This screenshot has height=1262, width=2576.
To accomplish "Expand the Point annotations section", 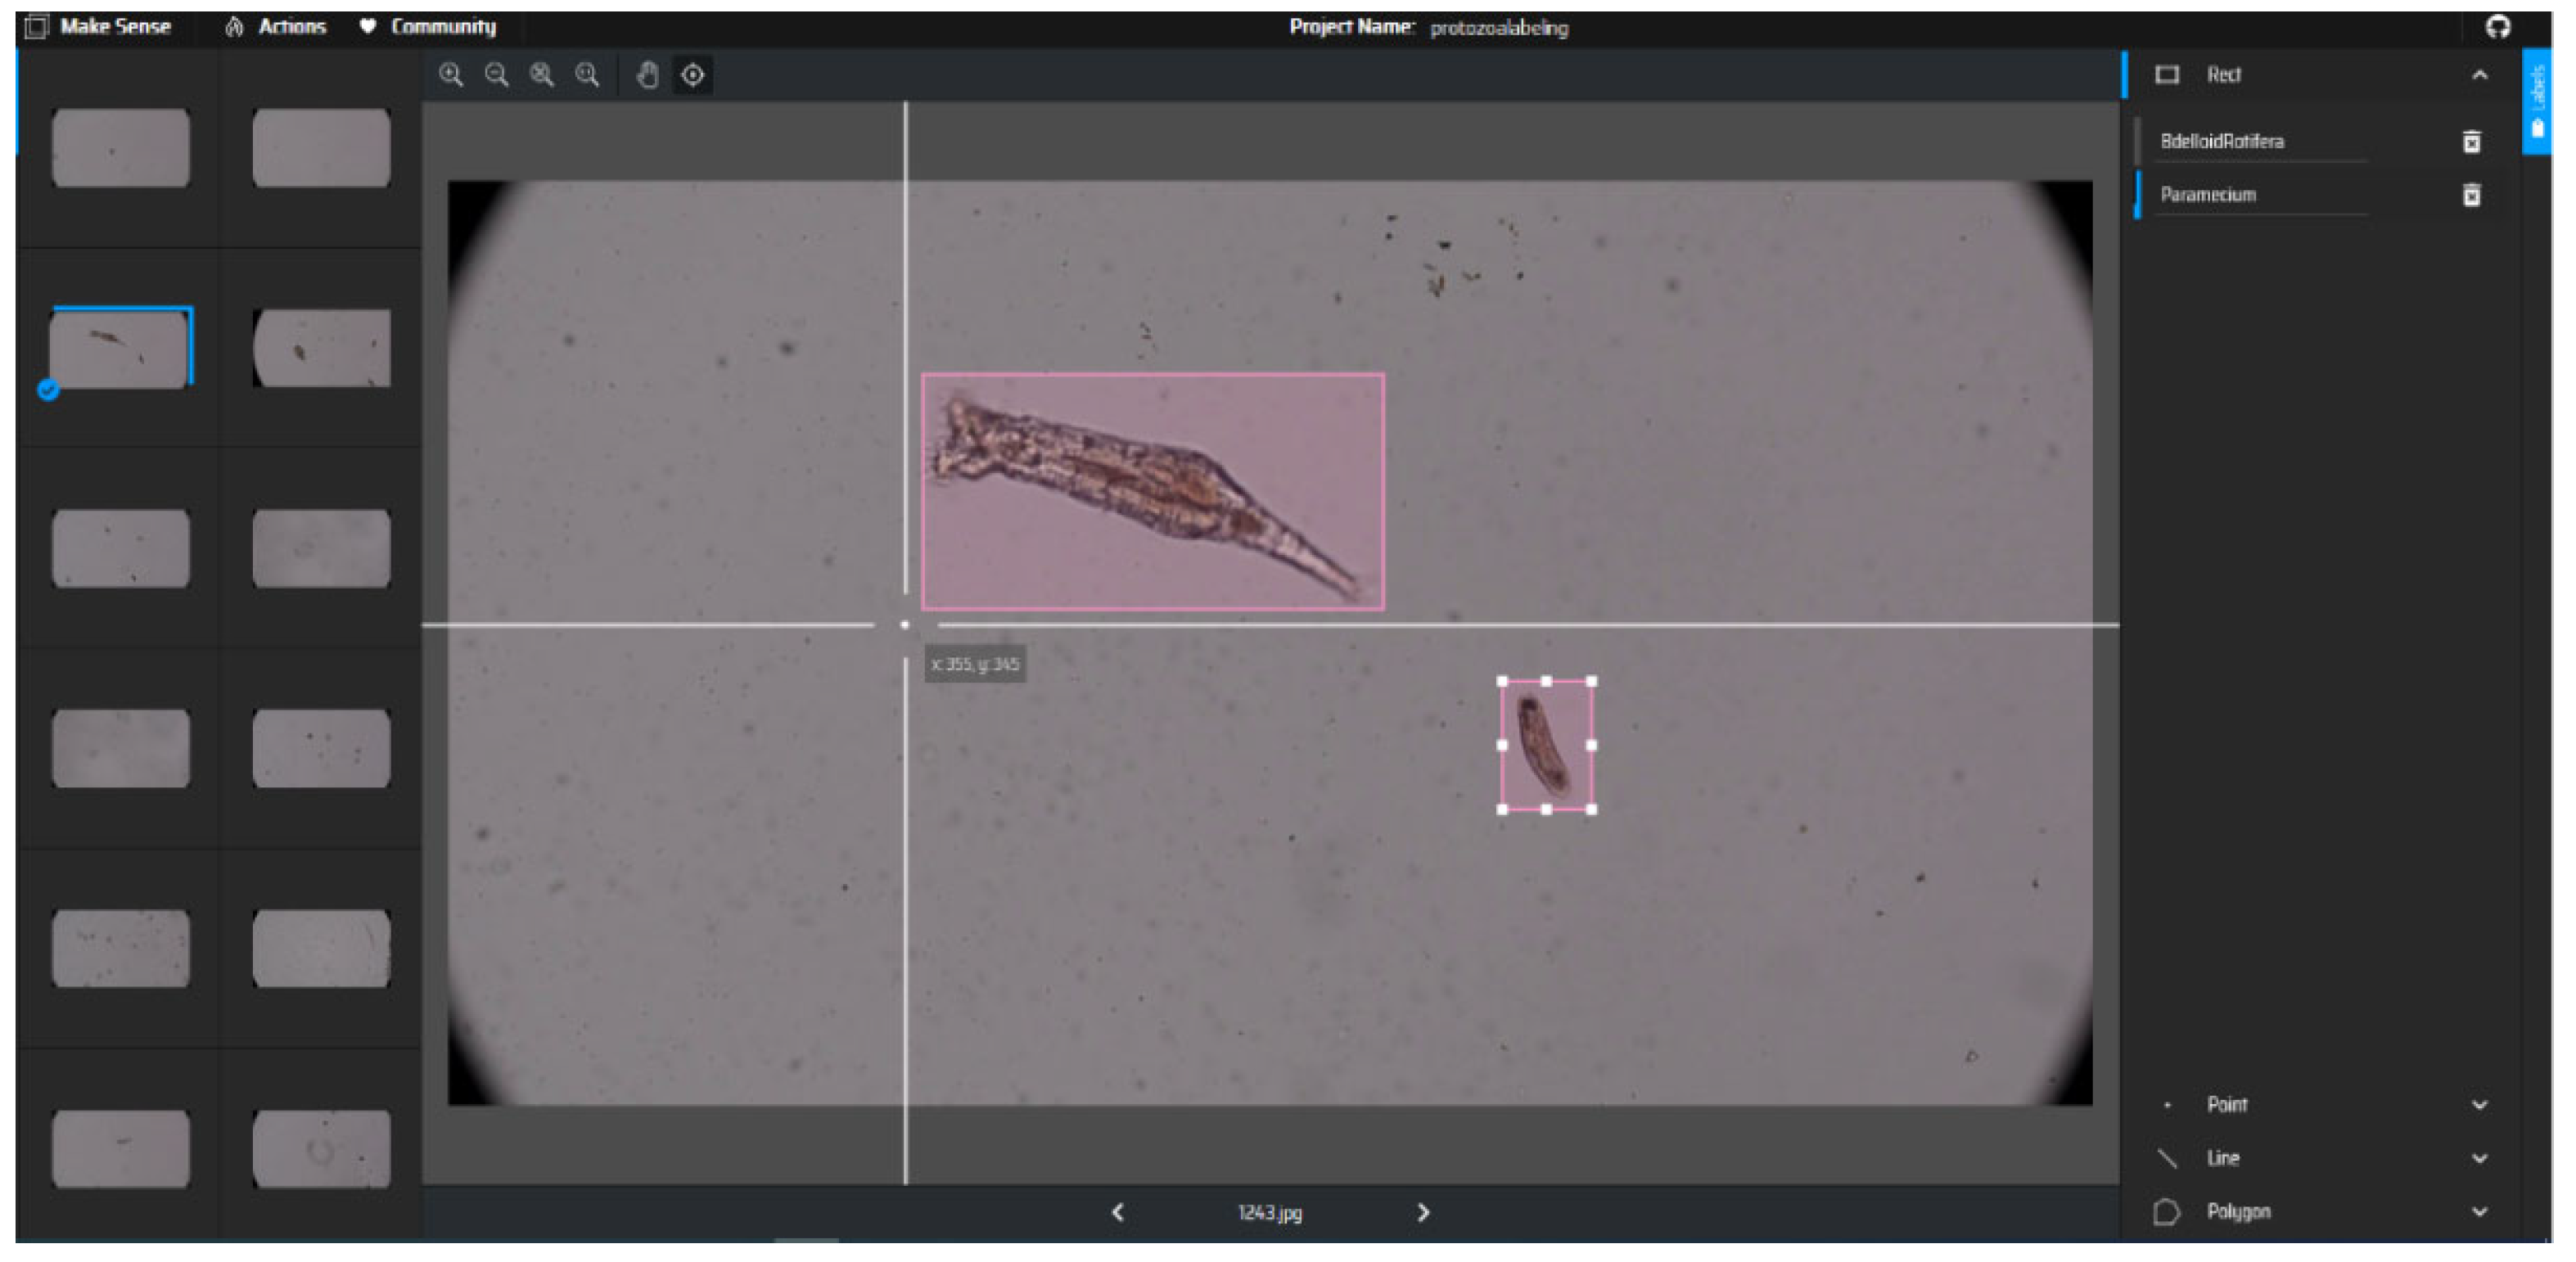I will click(x=2479, y=1104).
